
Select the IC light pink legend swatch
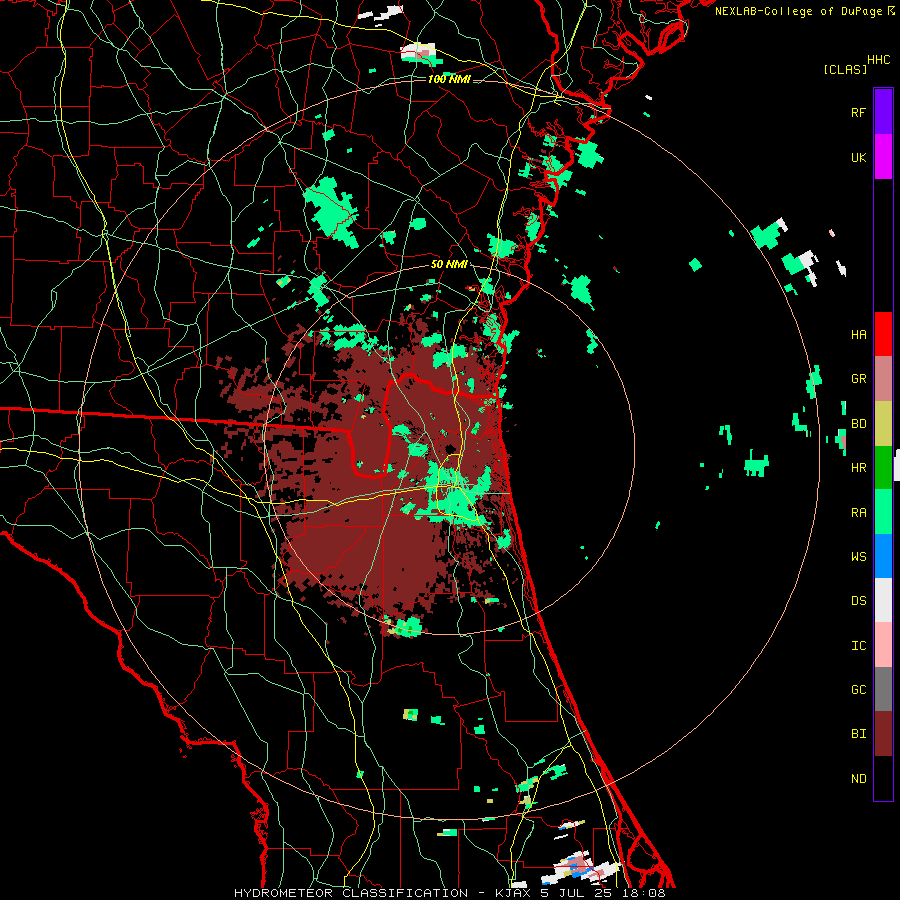[883, 645]
